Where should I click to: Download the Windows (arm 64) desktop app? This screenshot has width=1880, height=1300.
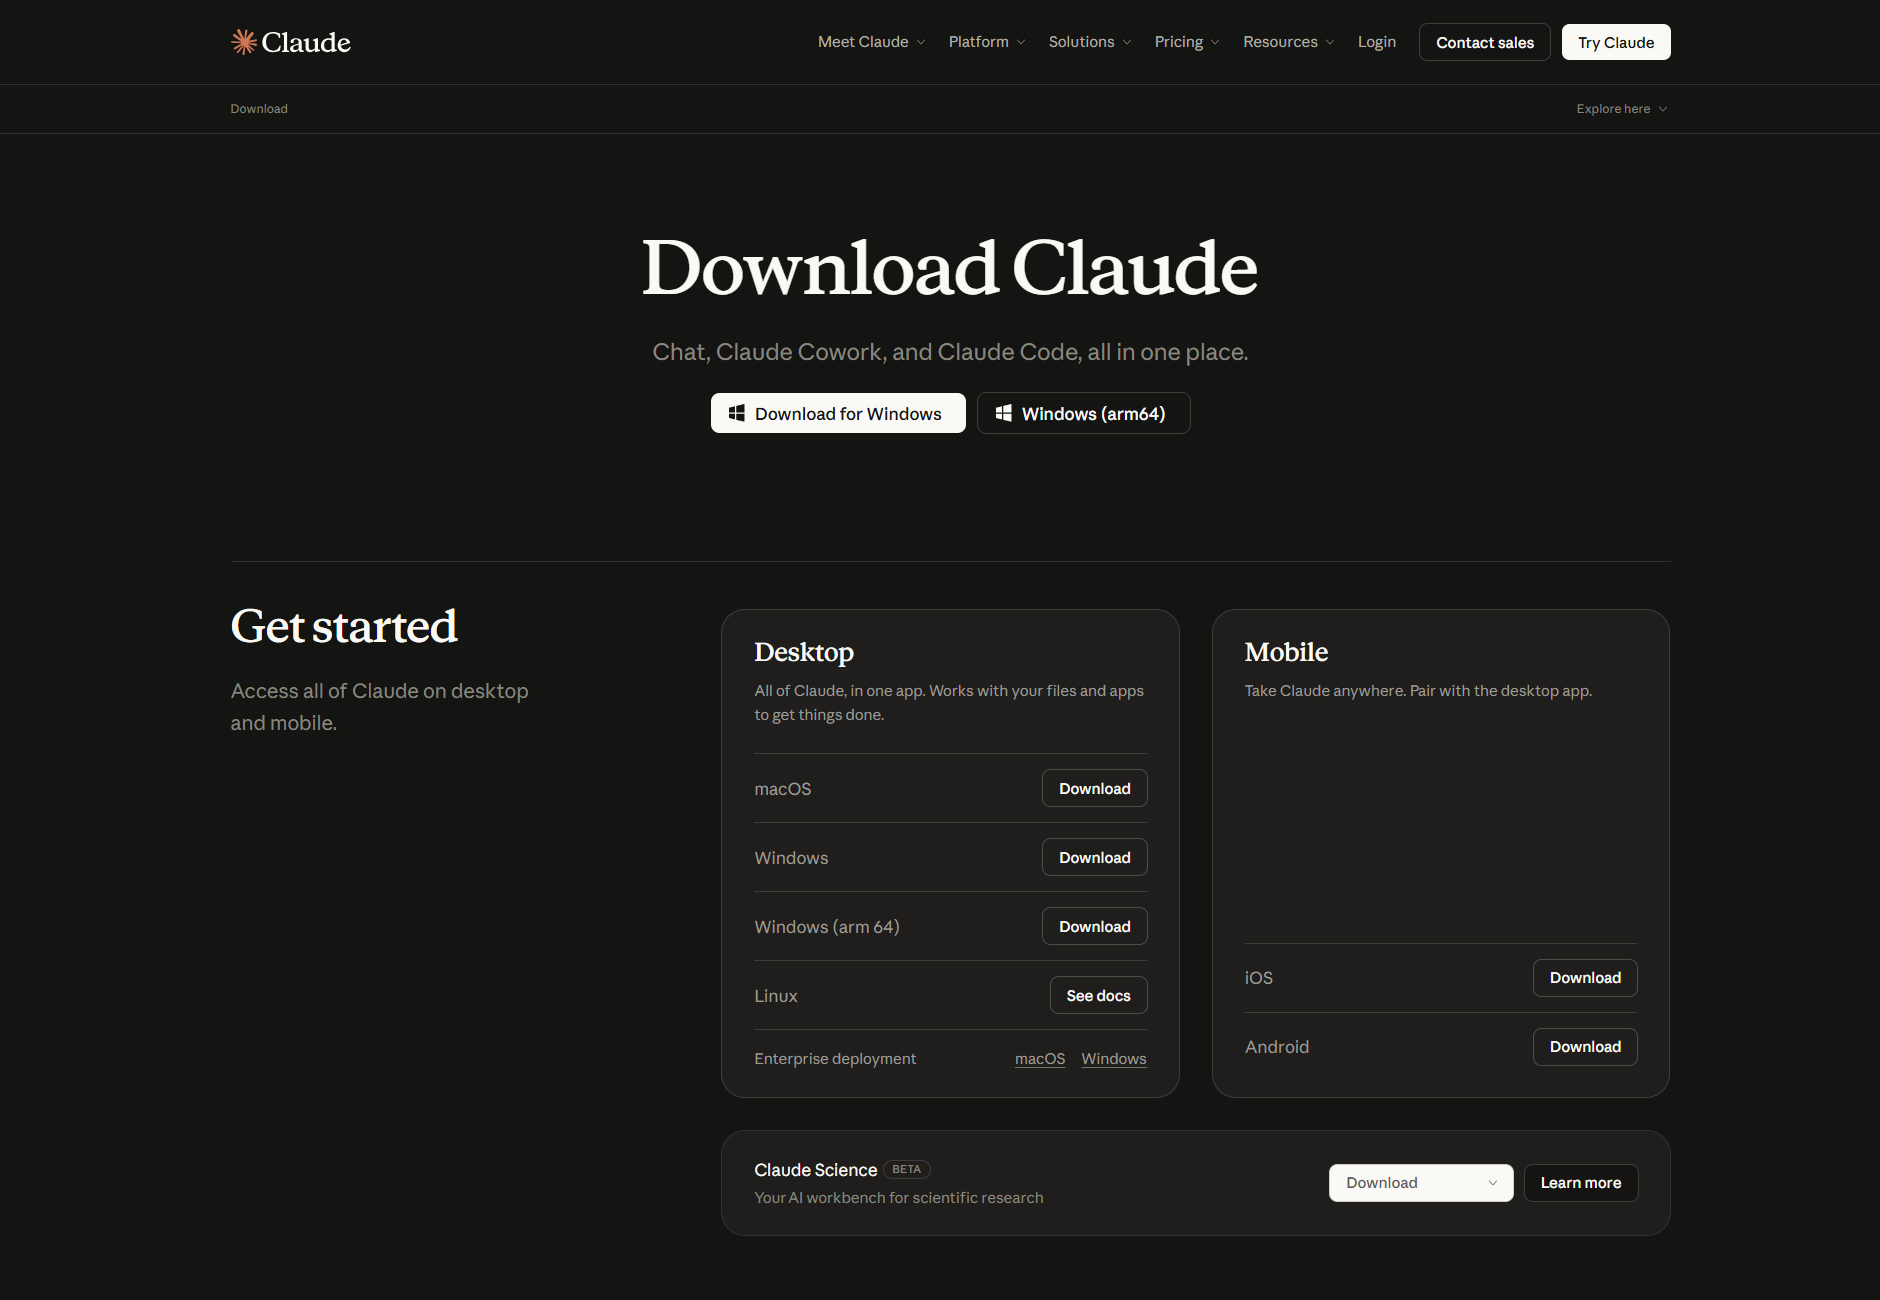[x=1095, y=926]
